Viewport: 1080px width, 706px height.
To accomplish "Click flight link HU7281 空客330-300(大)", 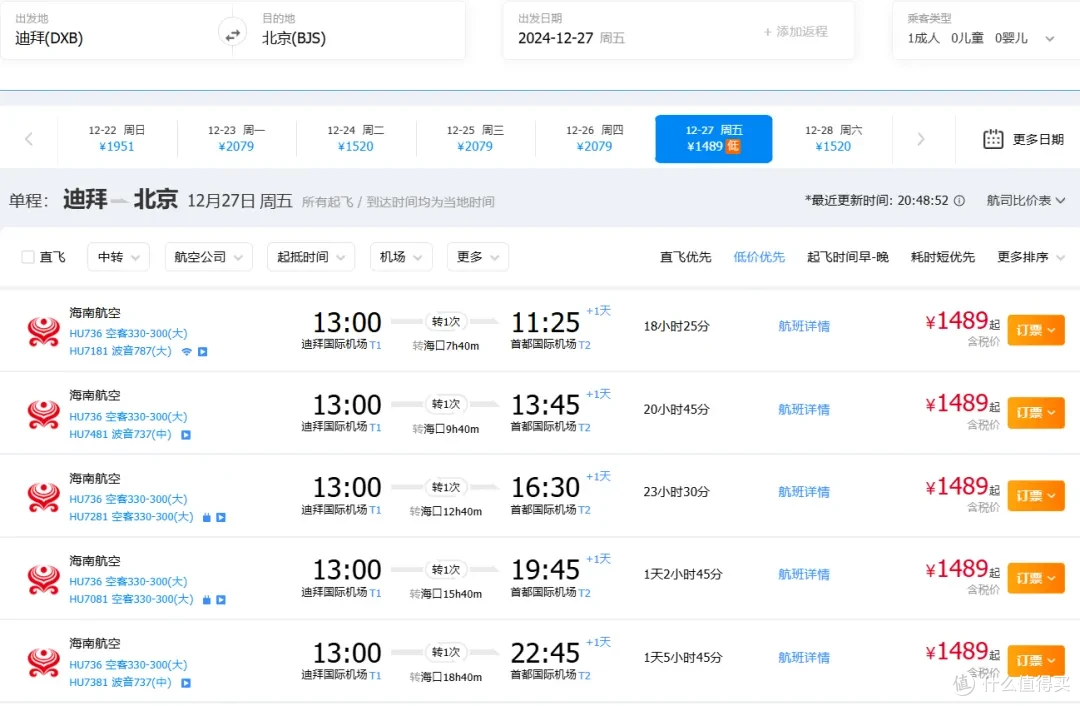I will click(131, 517).
